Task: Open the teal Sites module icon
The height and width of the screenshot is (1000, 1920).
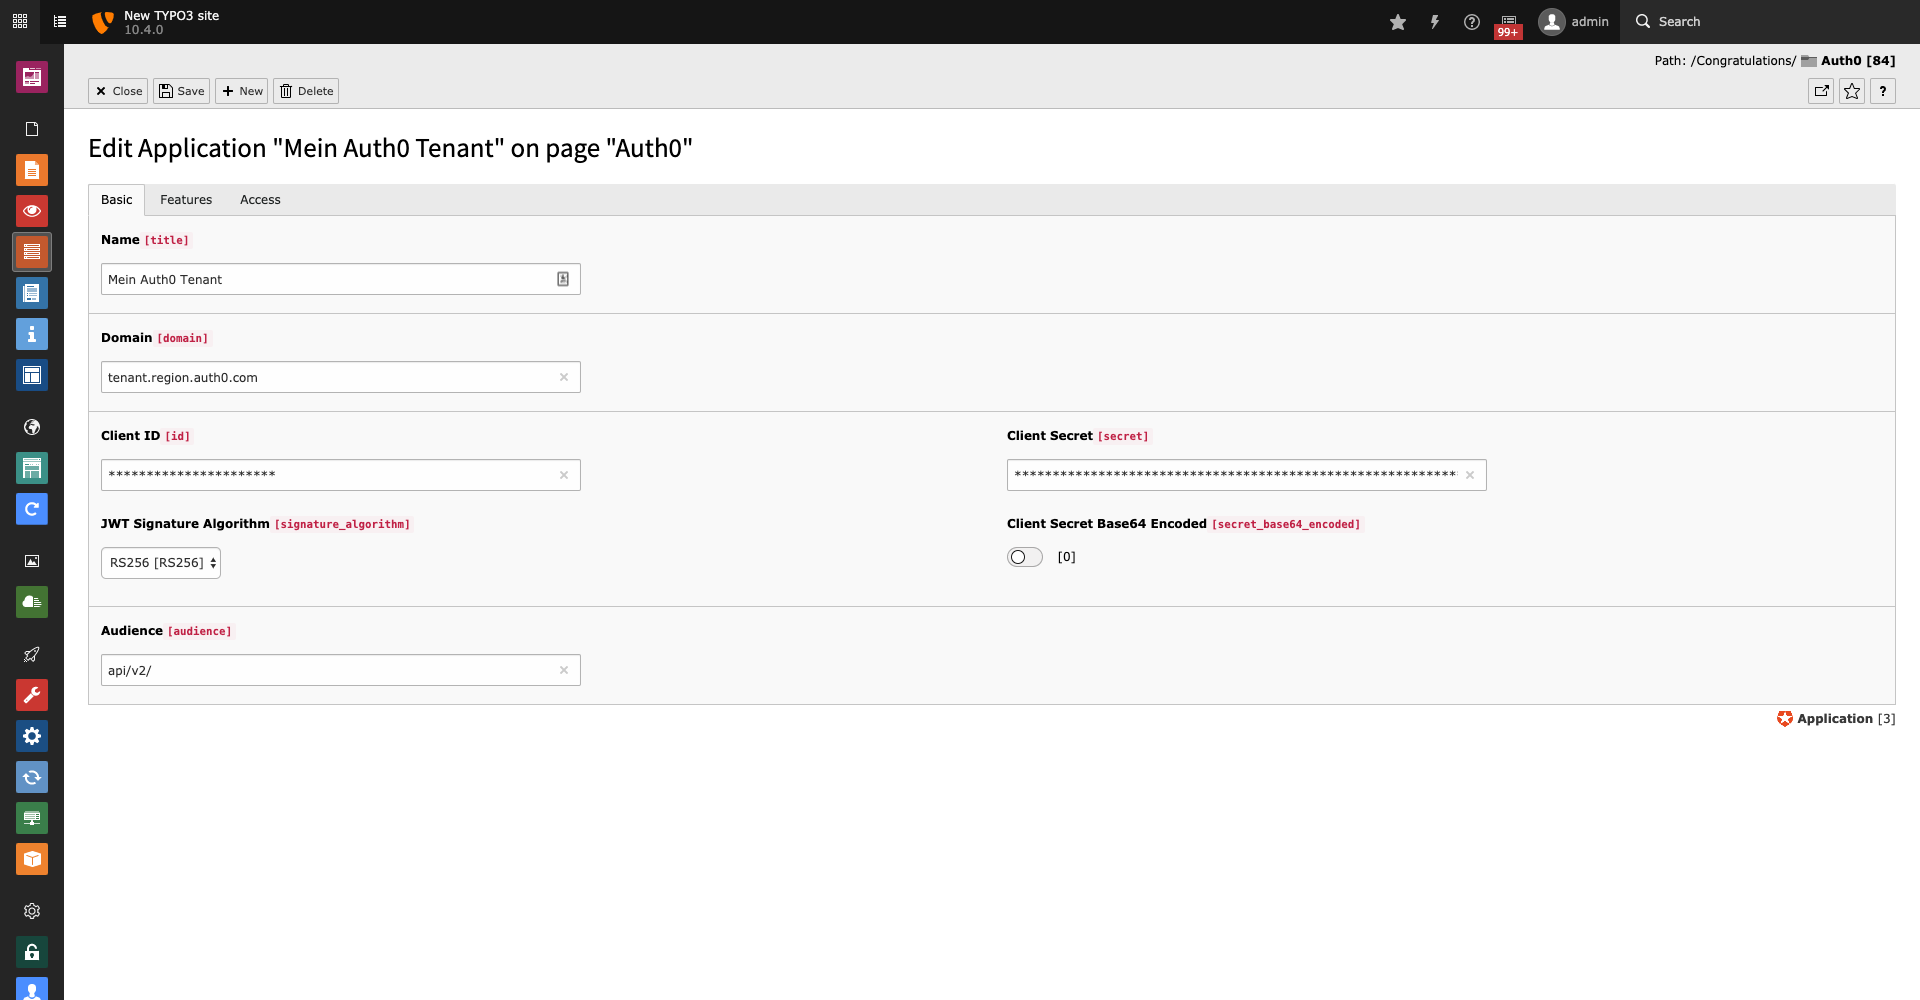Action: [x=32, y=468]
